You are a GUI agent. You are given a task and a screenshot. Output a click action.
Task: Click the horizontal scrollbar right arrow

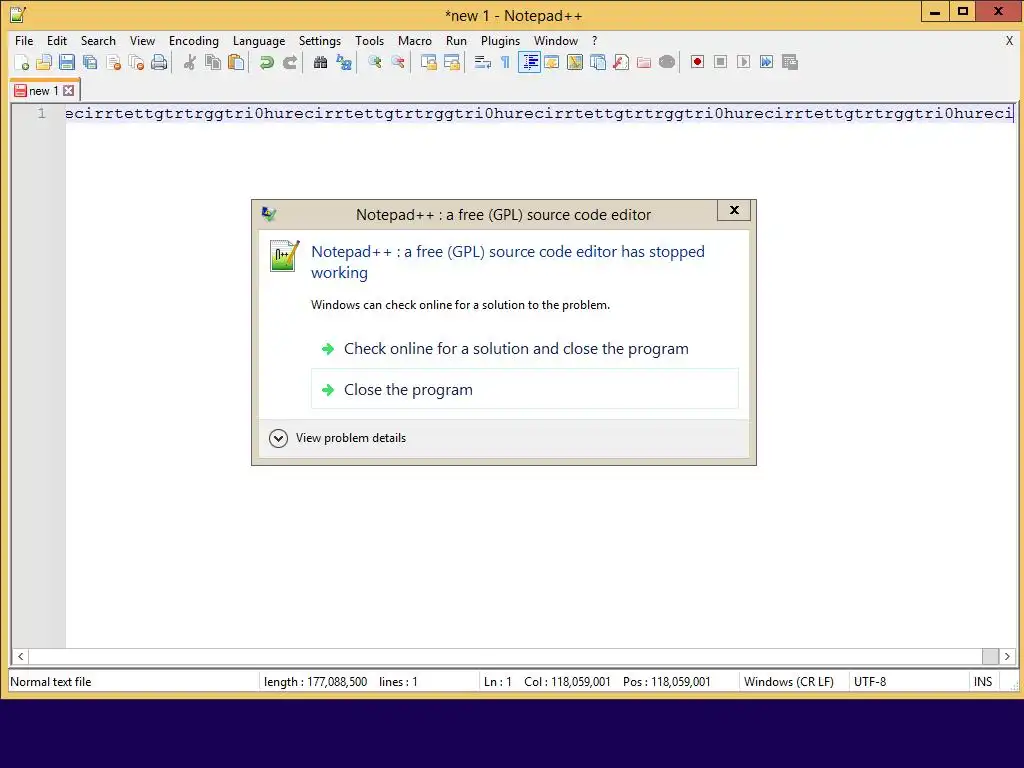click(1007, 656)
